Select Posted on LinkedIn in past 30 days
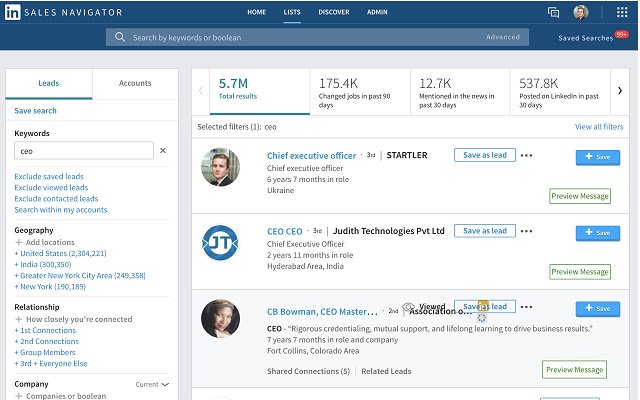The image size is (640, 400). click(560, 91)
